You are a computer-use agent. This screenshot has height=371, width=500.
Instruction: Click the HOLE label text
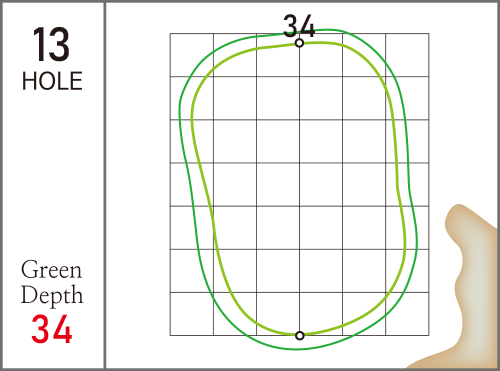pyautogui.click(x=52, y=81)
